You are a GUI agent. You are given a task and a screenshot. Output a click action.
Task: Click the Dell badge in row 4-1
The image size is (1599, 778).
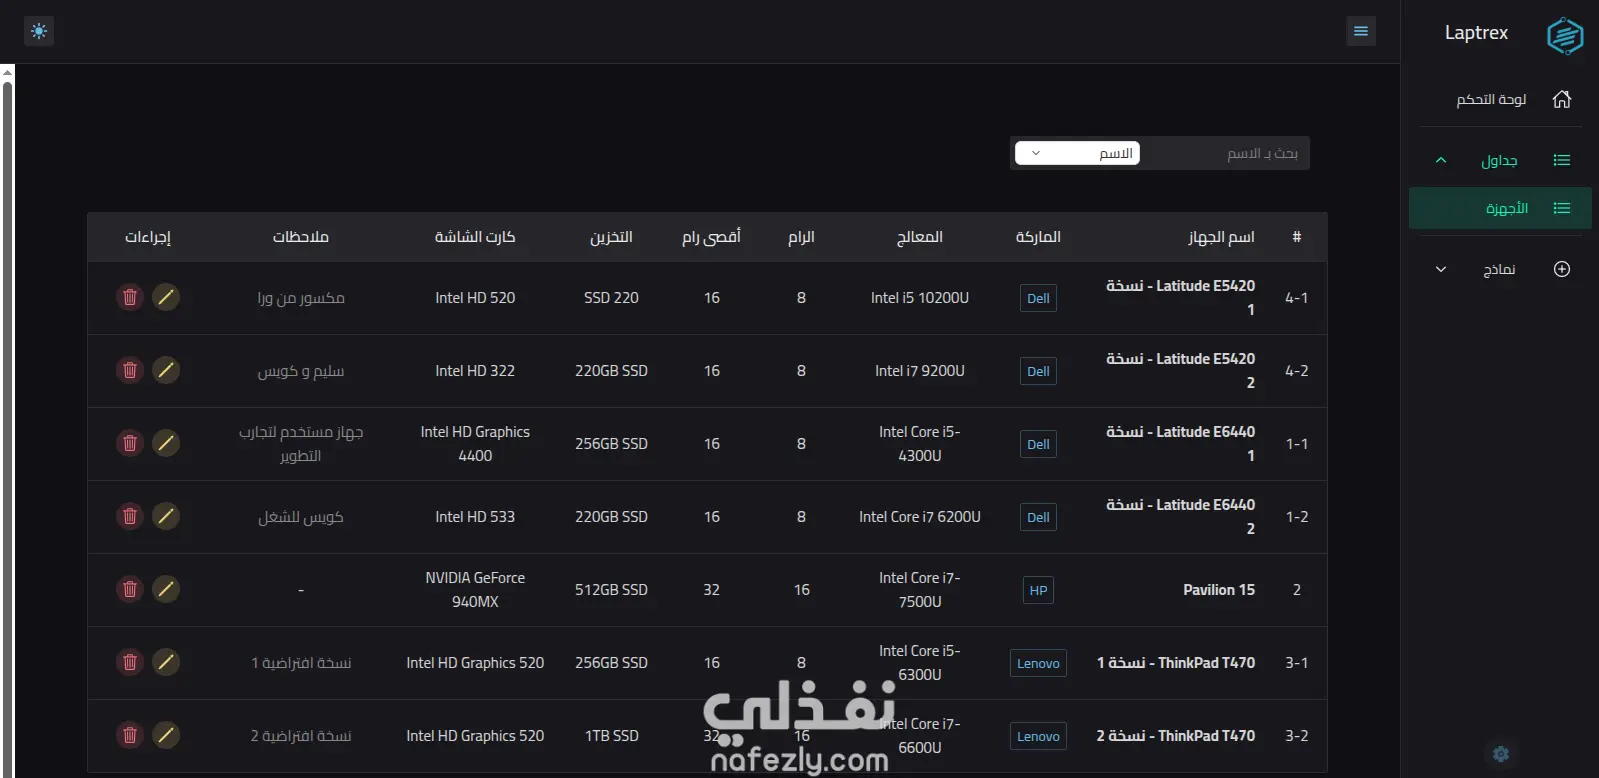(1038, 298)
